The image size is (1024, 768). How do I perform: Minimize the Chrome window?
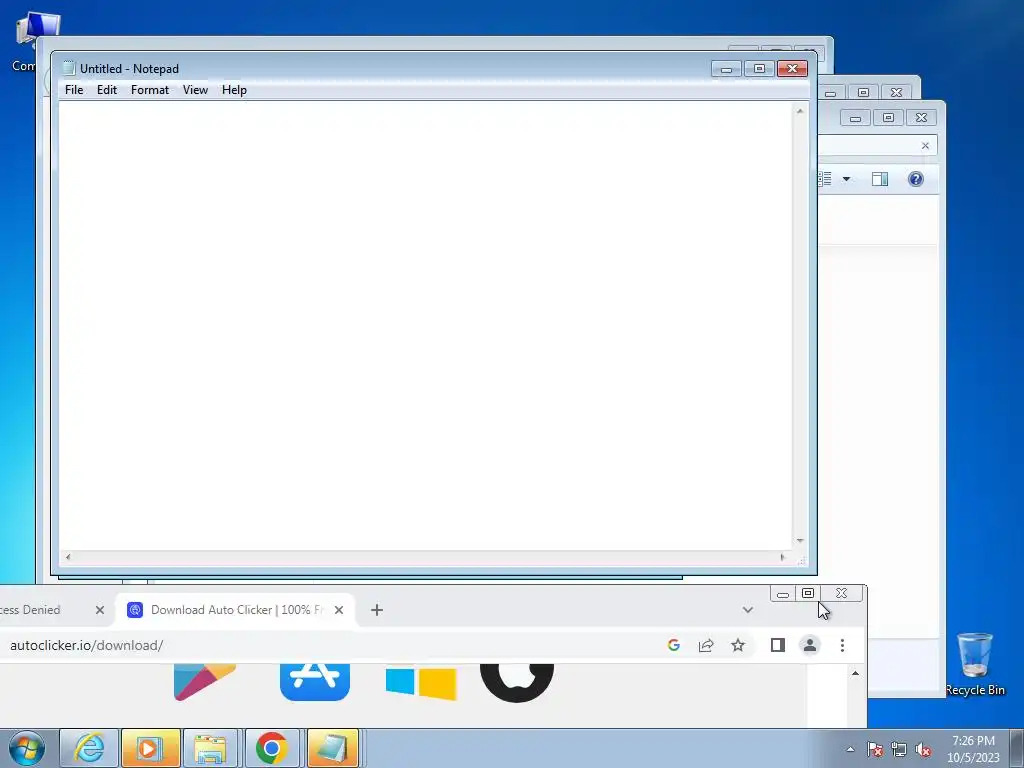[782, 594]
